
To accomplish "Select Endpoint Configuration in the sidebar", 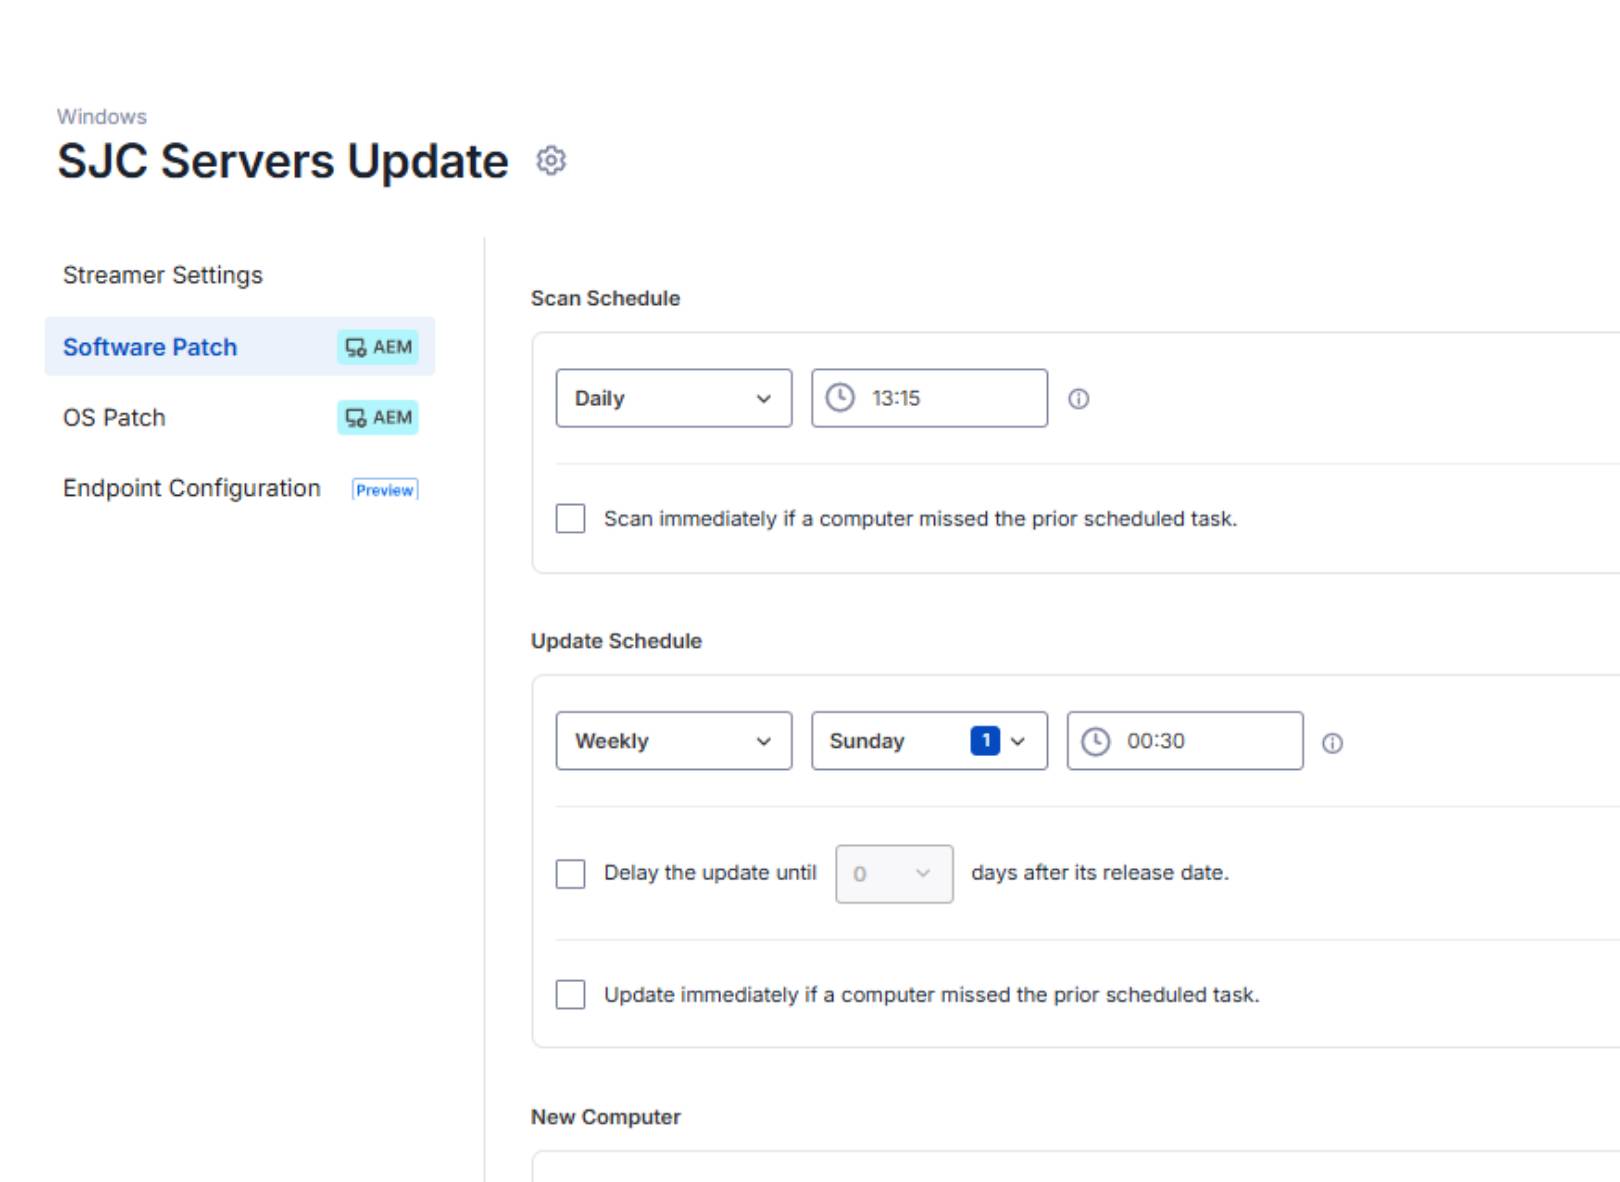I will (190, 488).
